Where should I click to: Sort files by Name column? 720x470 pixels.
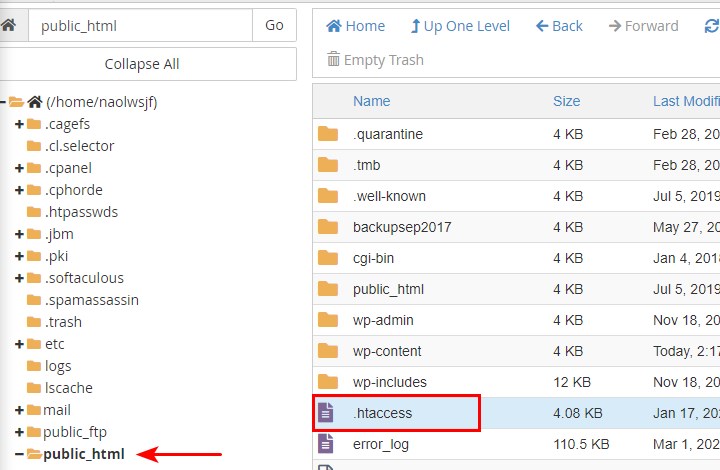[371, 101]
